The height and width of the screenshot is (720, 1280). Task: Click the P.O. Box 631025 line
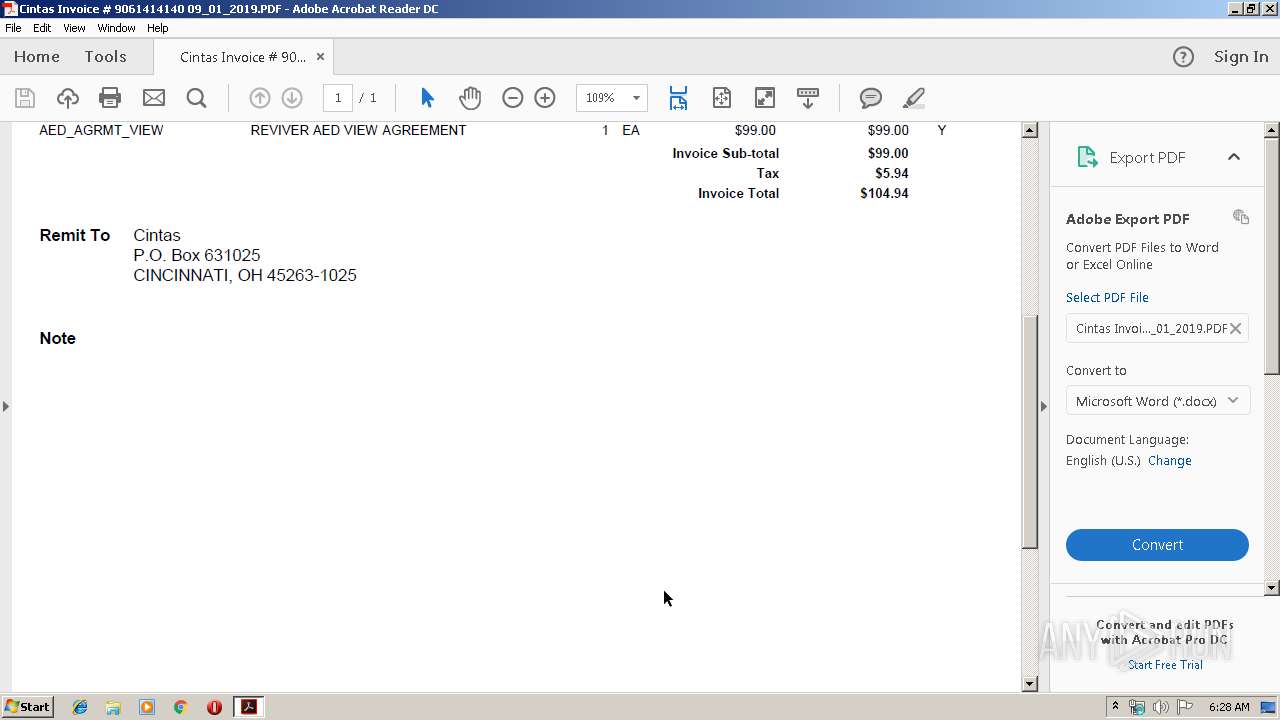(197, 256)
